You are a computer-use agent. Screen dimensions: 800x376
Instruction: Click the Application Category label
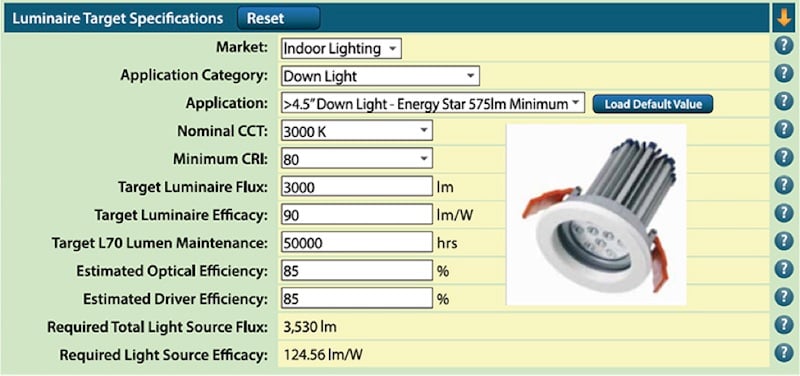(x=194, y=76)
